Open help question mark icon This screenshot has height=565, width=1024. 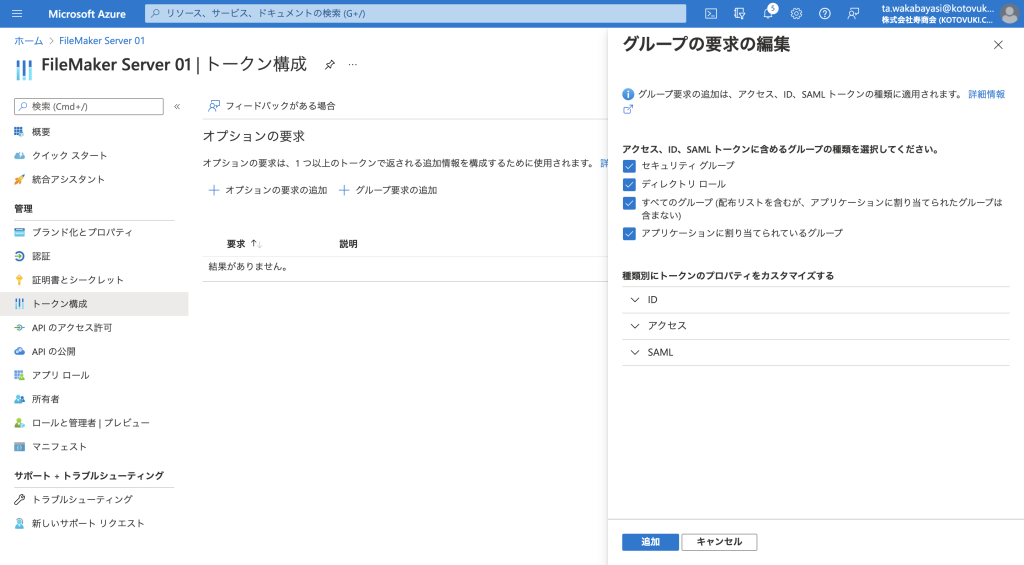pyautogui.click(x=825, y=13)
